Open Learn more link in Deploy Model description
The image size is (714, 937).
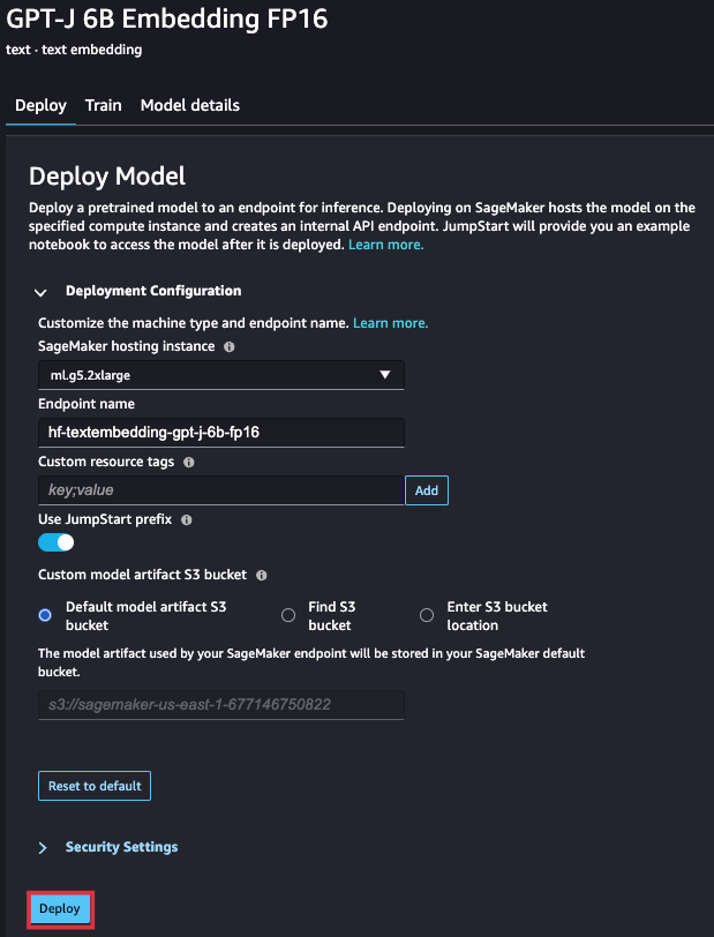(386, 245)
